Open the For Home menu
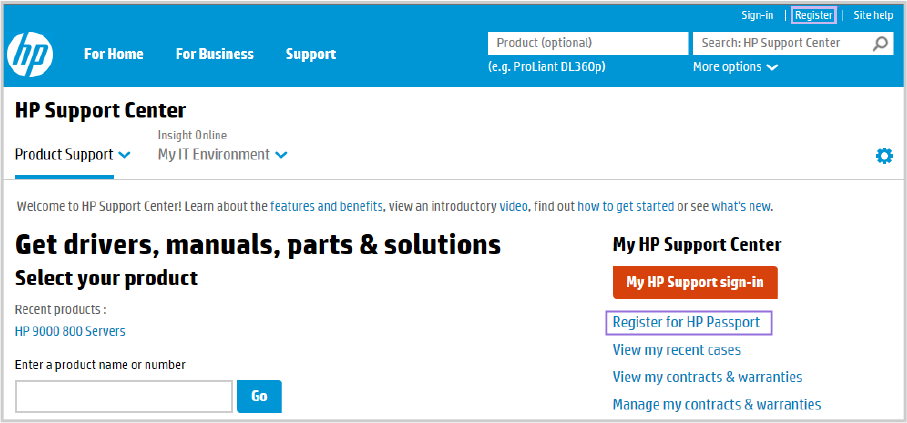This screenshot has width=907, height=423. coord(113,54)
